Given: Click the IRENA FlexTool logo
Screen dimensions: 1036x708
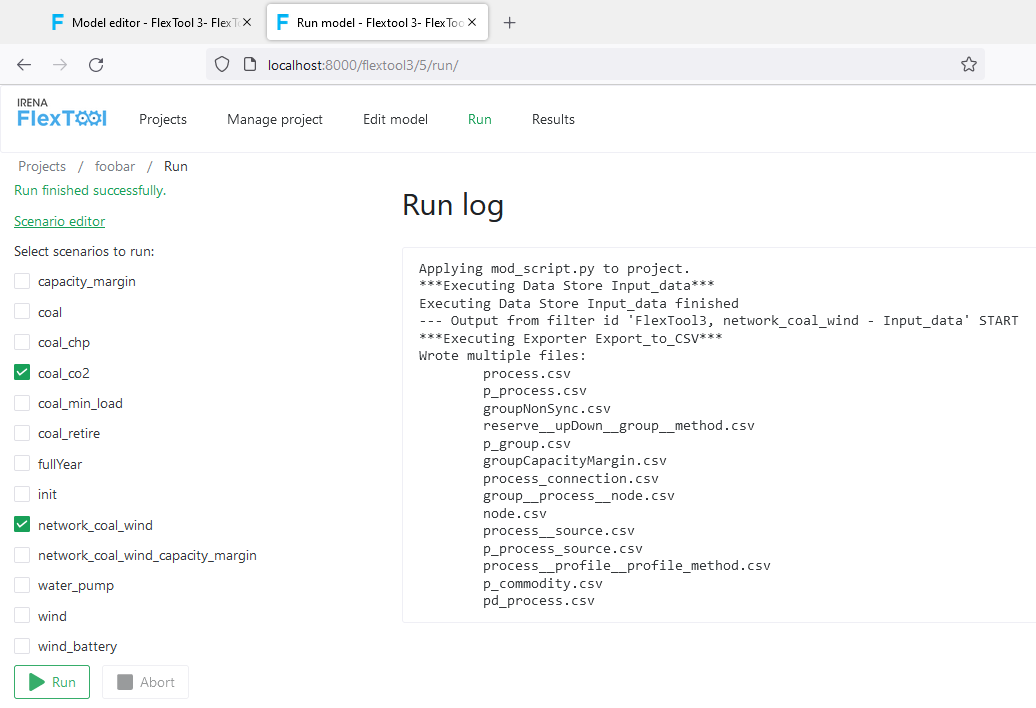Looking at the screenshot, I should 61,113.
